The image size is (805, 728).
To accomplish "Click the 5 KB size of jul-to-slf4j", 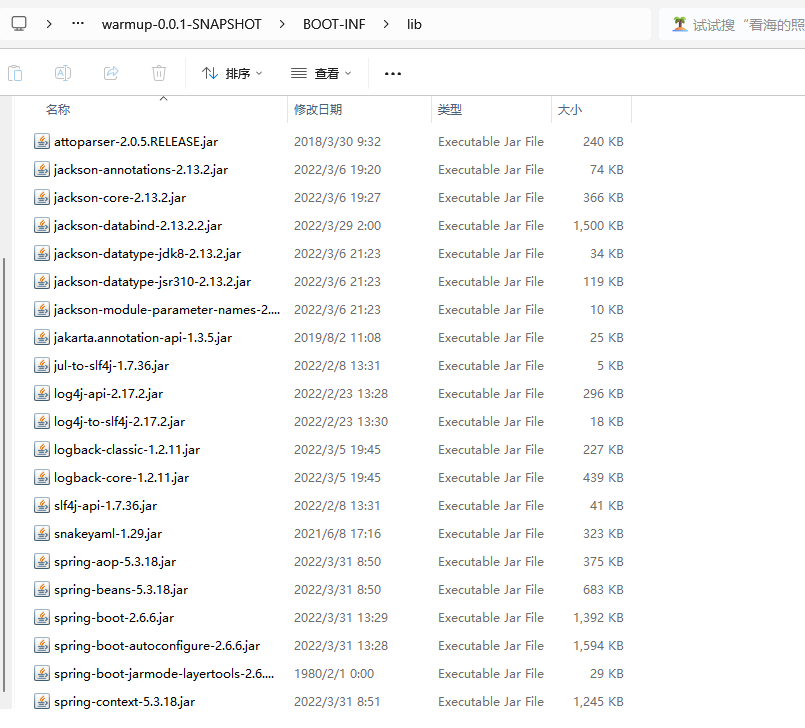I will (x=610, y=366).
